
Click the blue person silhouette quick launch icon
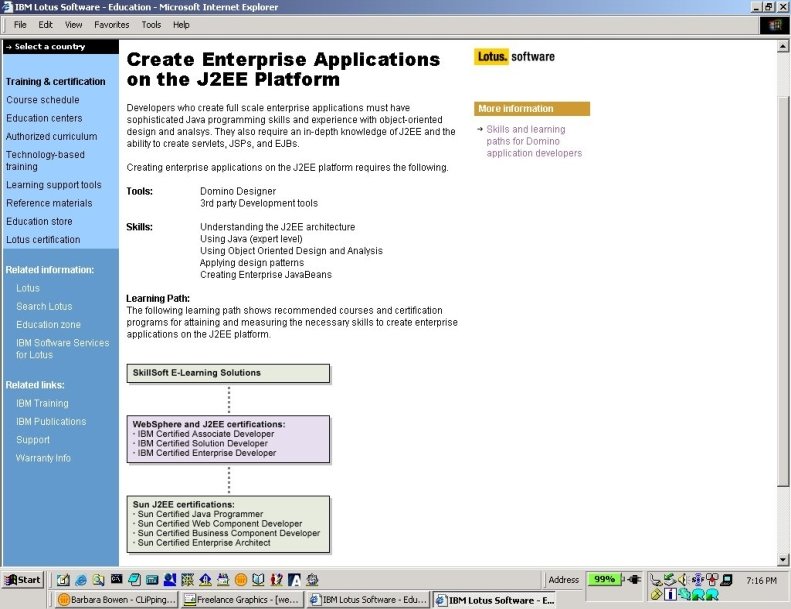(170, 580)
